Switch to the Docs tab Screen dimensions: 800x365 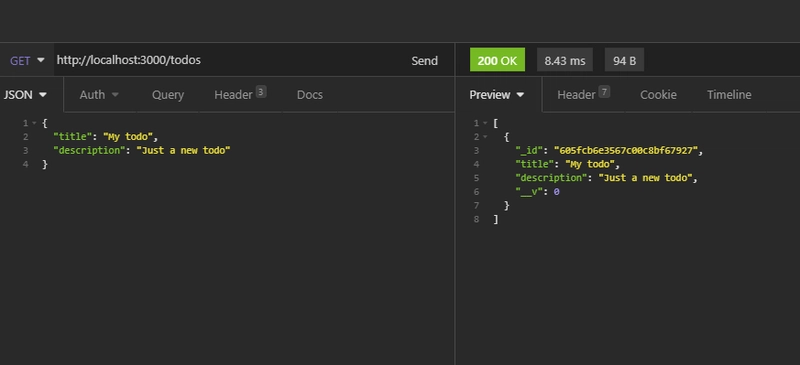click(x=310, y=94)
